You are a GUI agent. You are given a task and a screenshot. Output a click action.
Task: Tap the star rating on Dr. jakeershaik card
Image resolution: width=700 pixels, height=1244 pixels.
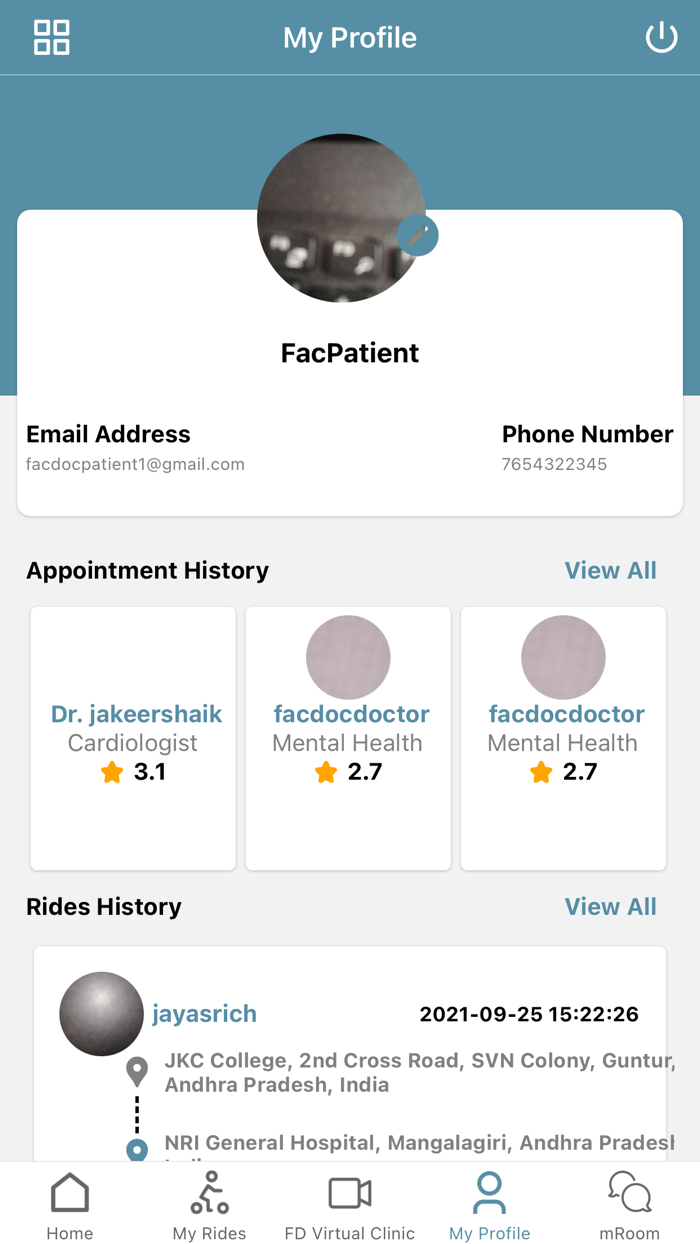[x=112, y=772]
